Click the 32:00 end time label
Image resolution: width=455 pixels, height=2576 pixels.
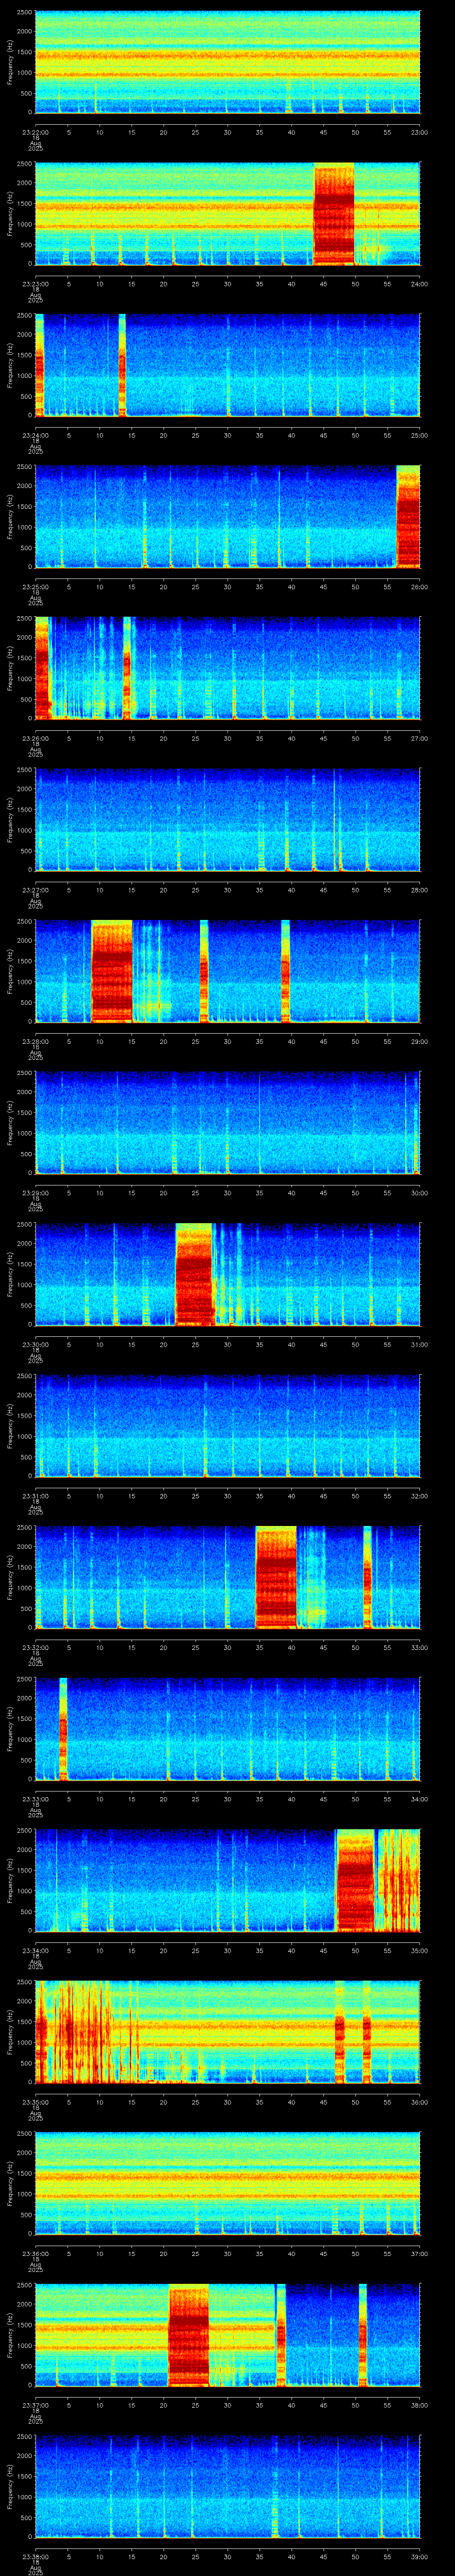(419, 1496)
